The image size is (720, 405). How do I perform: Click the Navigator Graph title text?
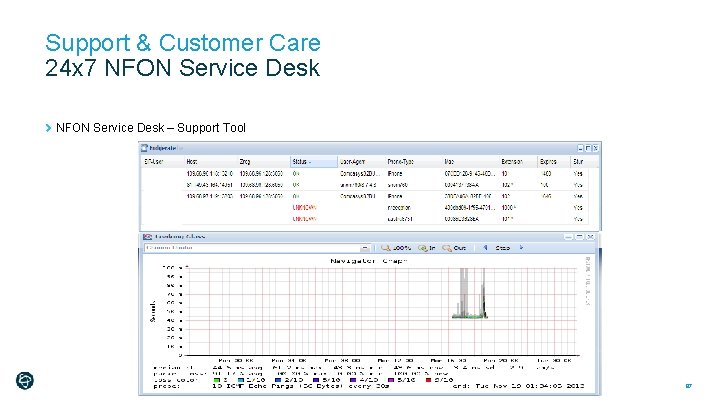[x=369, y=261]
